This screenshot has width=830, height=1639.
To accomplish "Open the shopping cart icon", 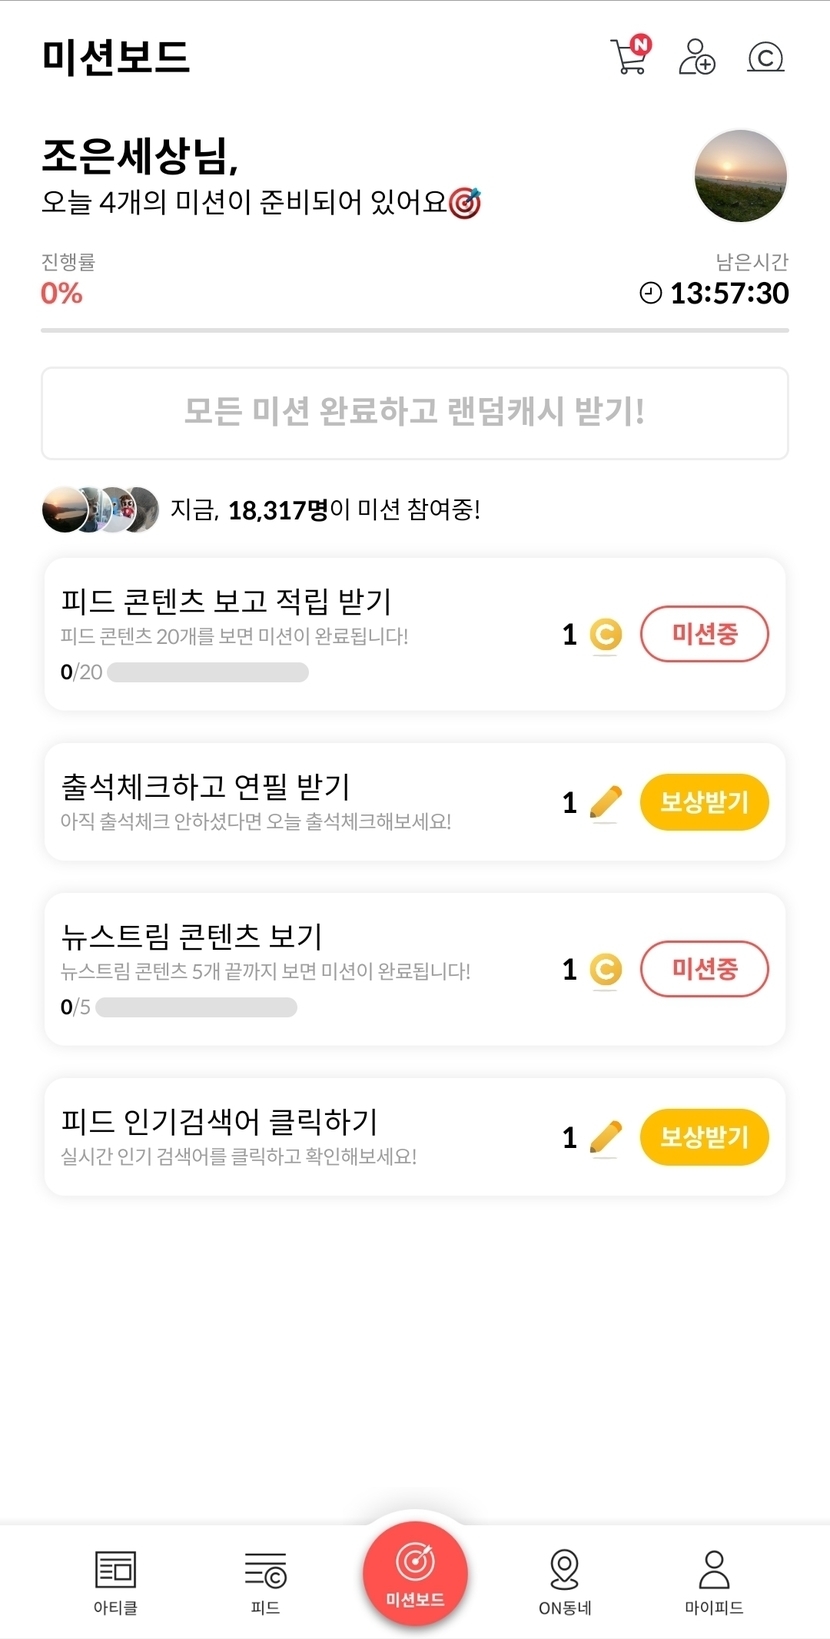I will pos(629,56).
